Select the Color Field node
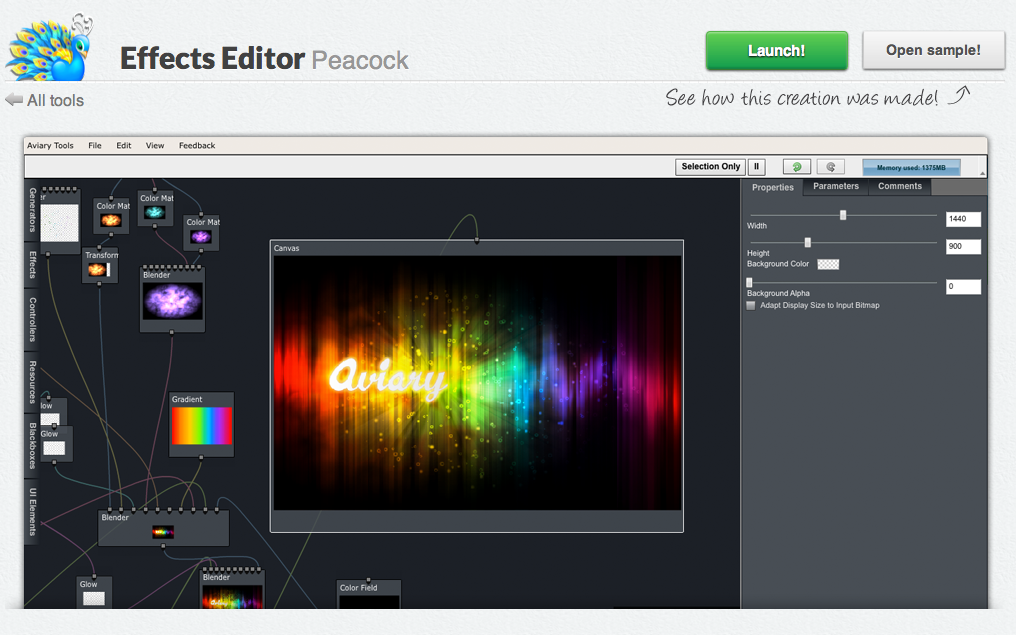The height and width of the screenshot is (635, 1016). pyautogui.click(x=369, y=594)
